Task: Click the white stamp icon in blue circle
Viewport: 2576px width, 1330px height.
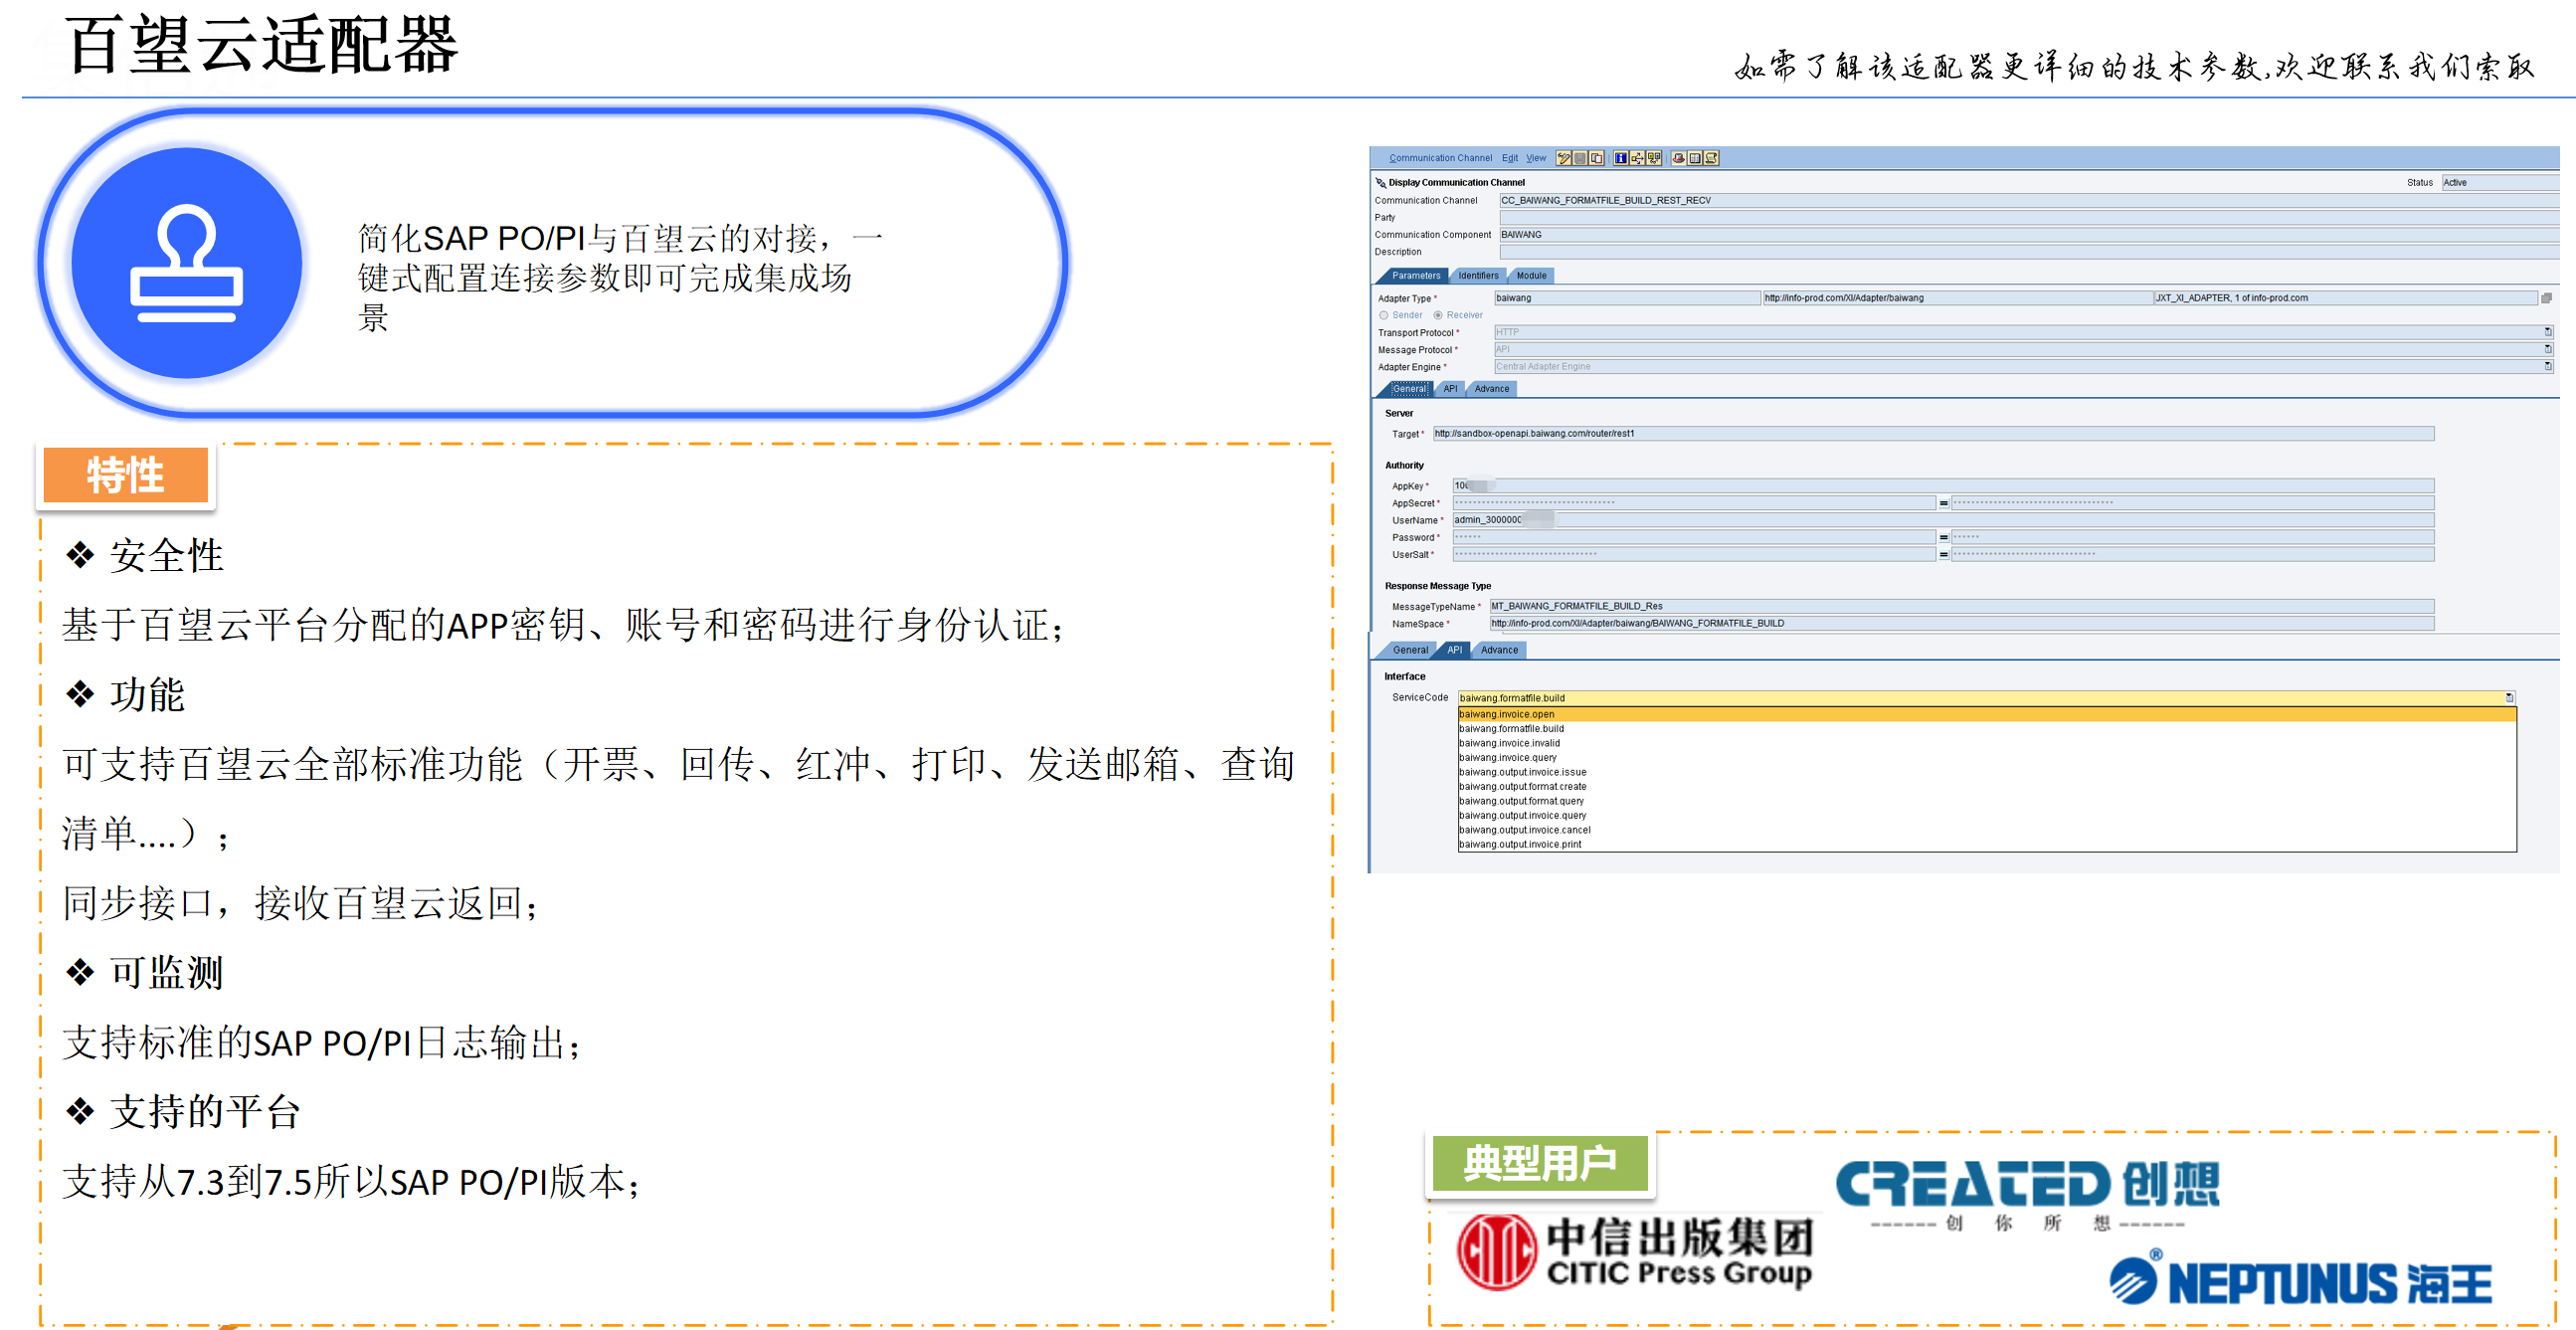Action: (187, 263)
